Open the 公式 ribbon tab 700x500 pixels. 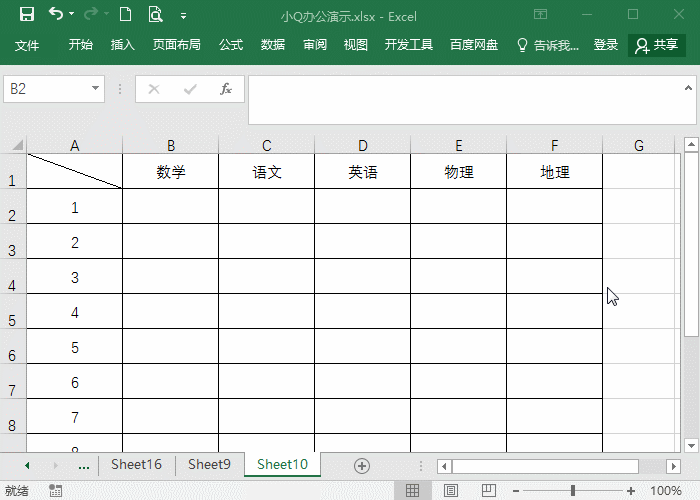click(231, 45)
